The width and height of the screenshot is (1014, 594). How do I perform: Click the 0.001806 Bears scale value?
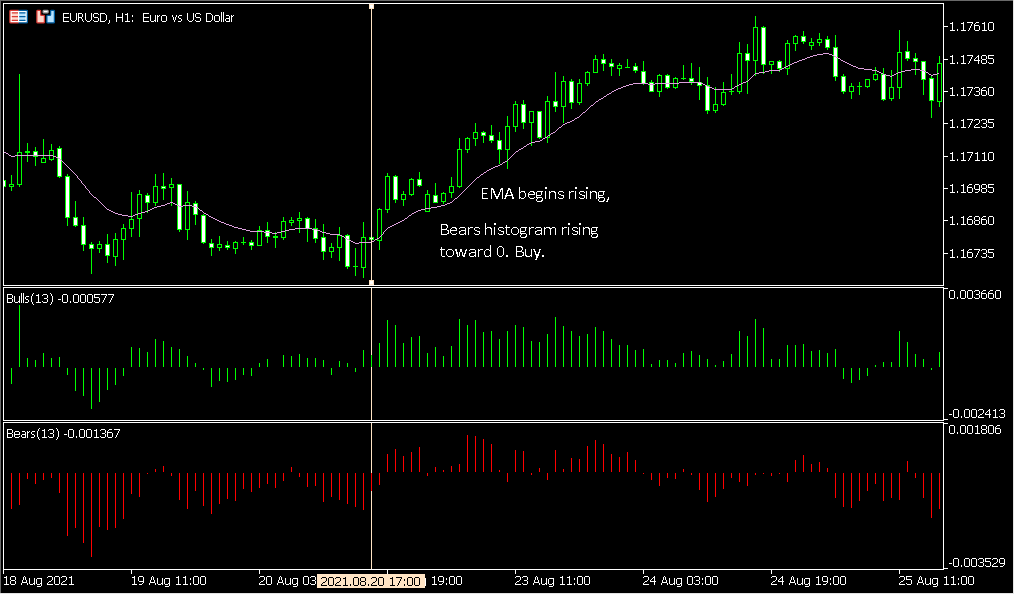click(975, 430)
